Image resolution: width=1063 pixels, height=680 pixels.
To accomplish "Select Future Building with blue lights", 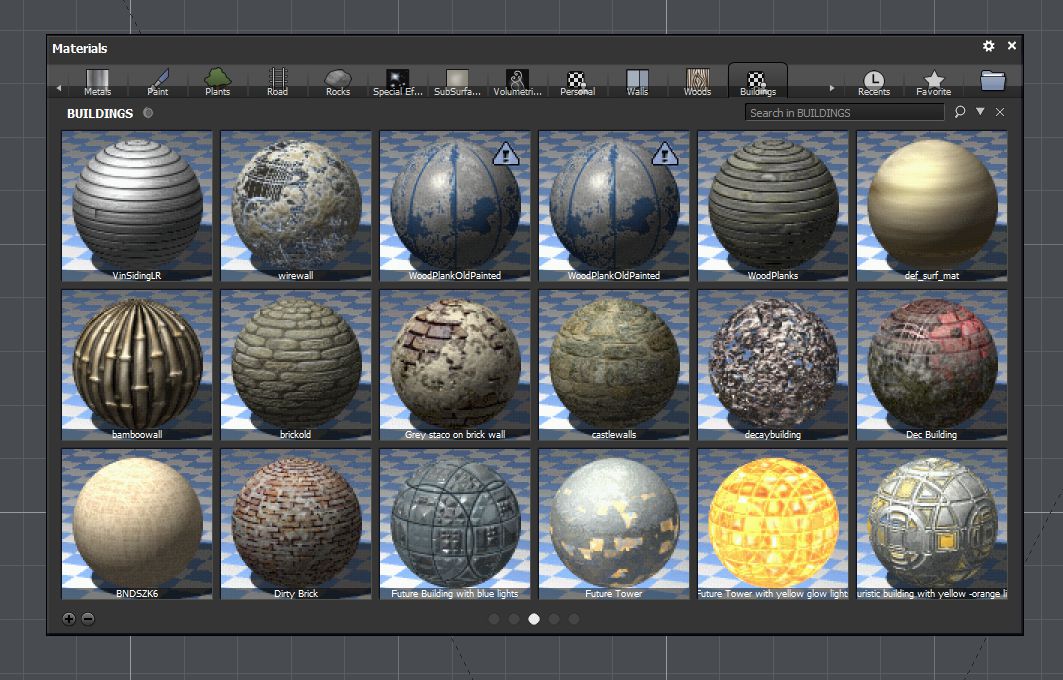I will [455, 524].
